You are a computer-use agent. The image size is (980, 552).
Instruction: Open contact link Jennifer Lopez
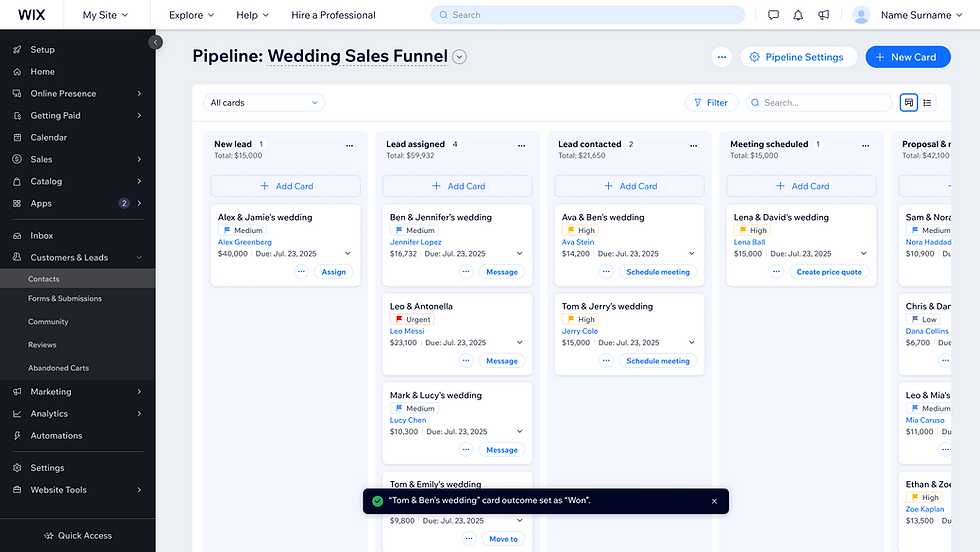point(416,242)
